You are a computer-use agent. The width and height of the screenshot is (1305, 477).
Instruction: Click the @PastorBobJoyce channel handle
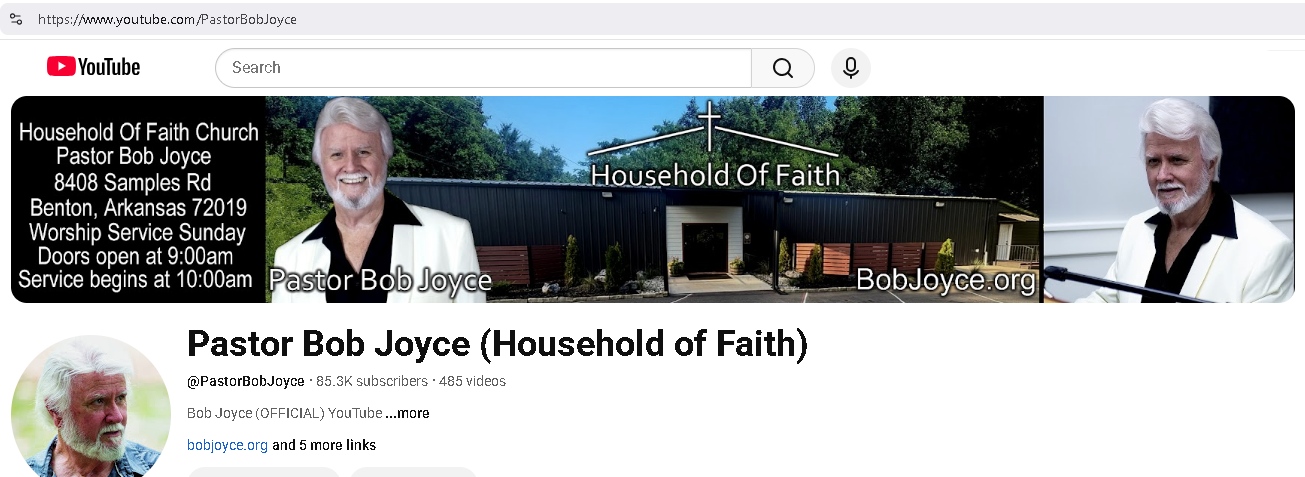[246, 381]
